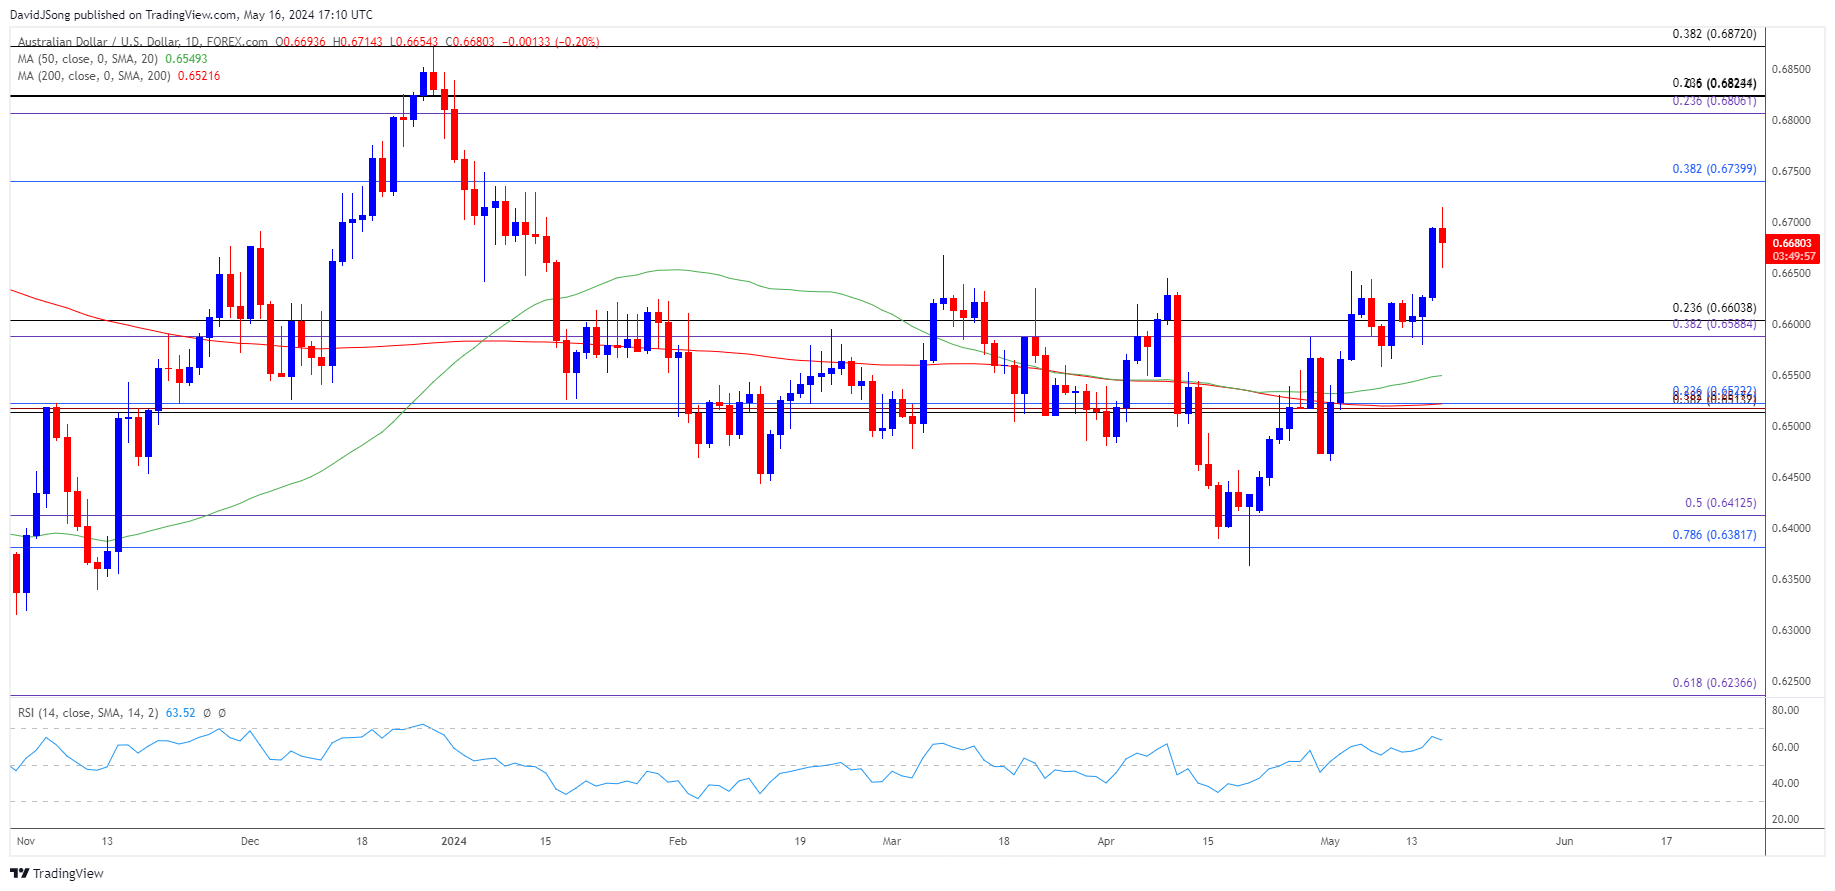
Task: Click the red current price tag 0.66803
Action: pyautogui.click(x=1792, y=243)
